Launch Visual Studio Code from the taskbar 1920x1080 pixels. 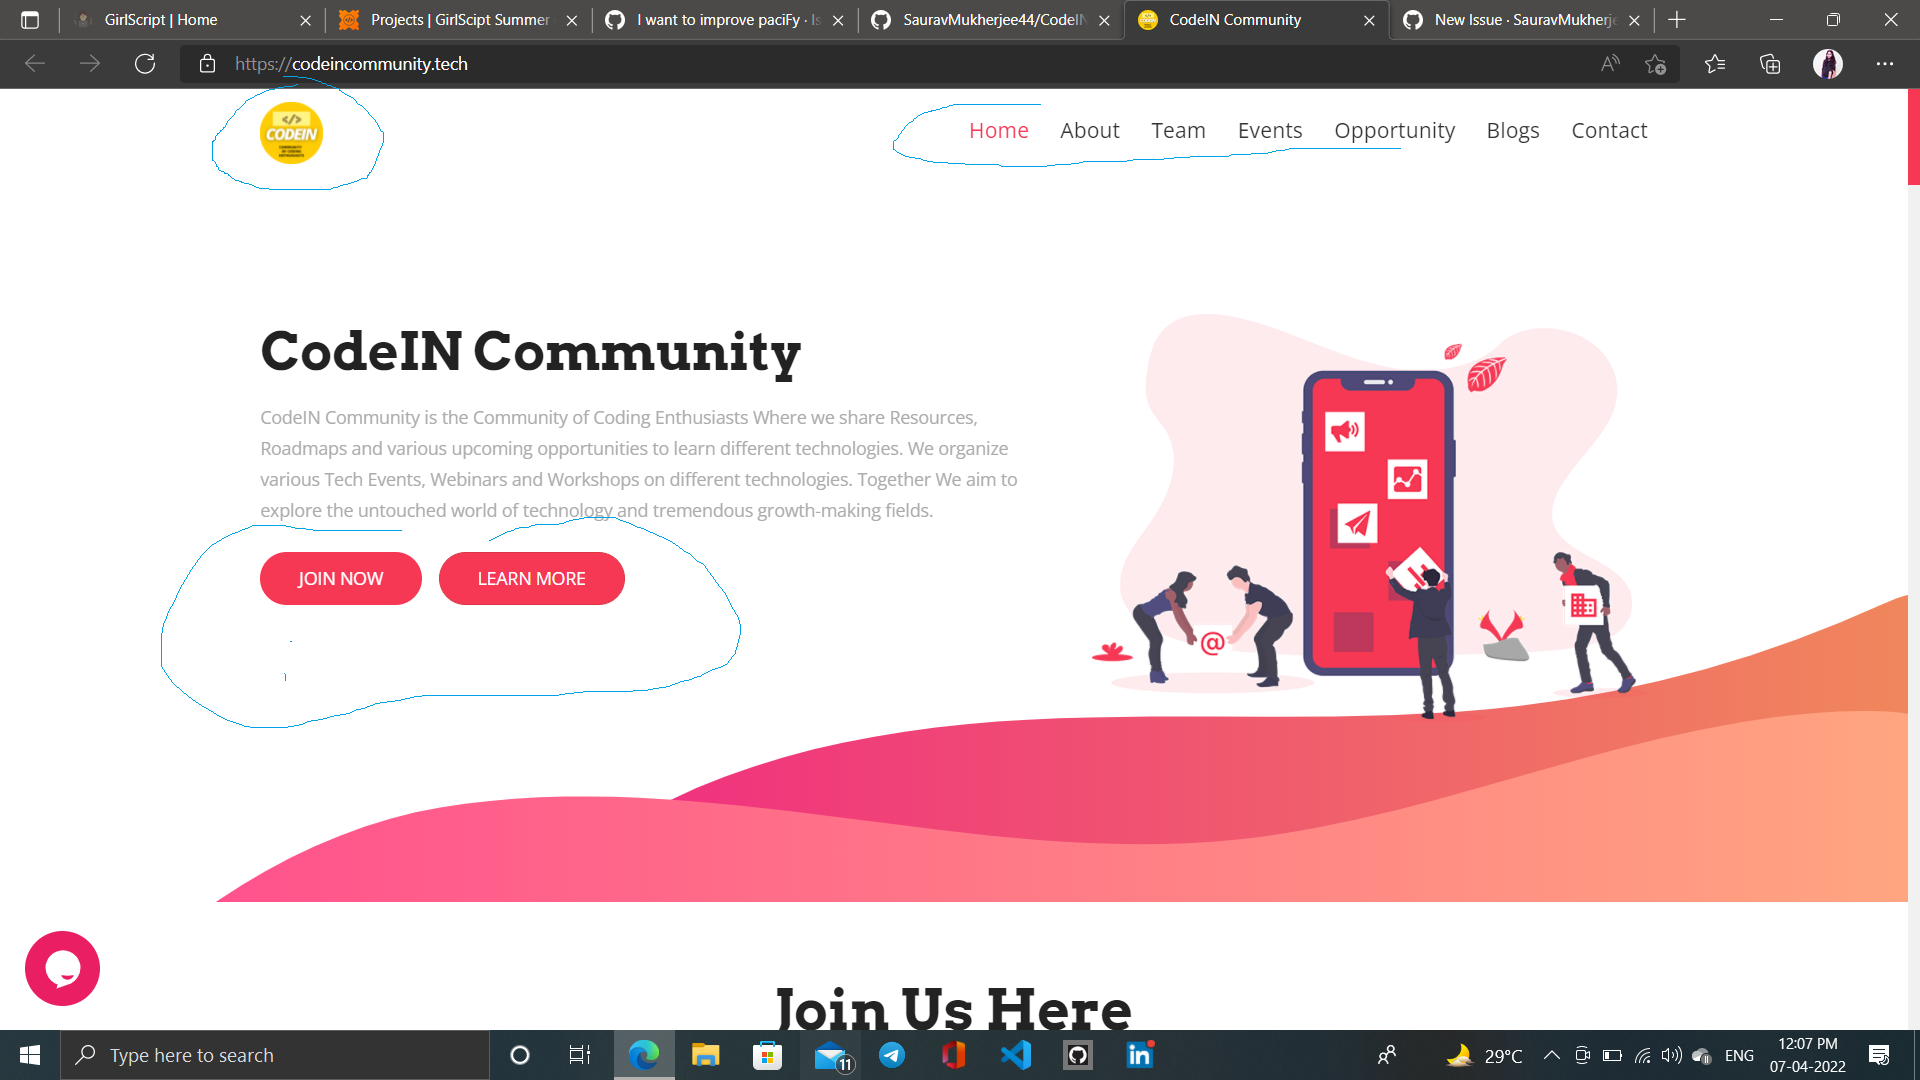1015,1054
